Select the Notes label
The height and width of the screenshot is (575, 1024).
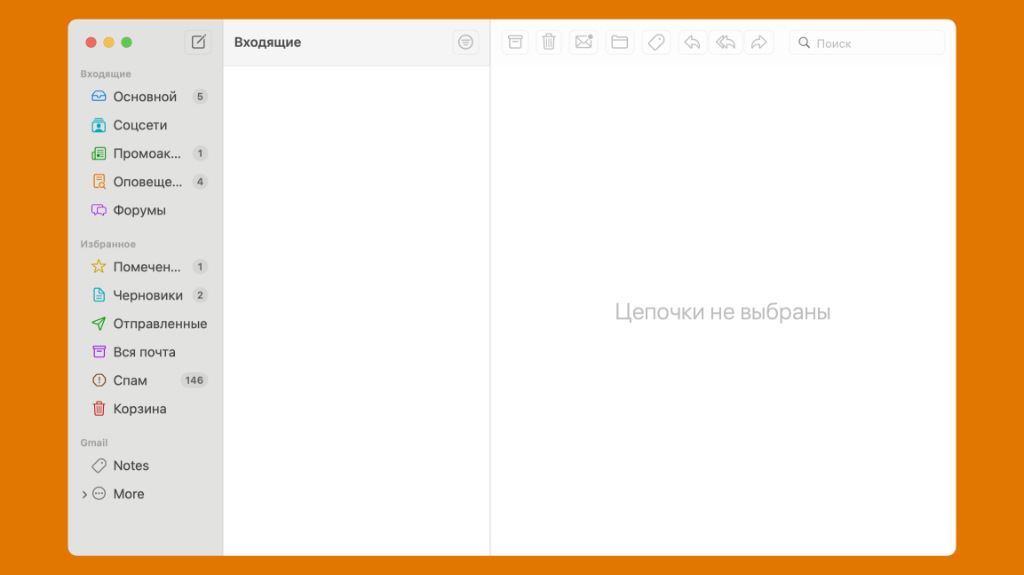[130, 465]
